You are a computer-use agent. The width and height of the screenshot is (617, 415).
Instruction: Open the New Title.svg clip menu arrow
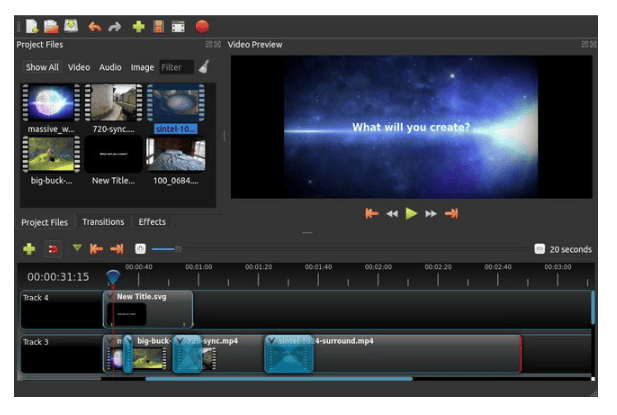[110, 297]
